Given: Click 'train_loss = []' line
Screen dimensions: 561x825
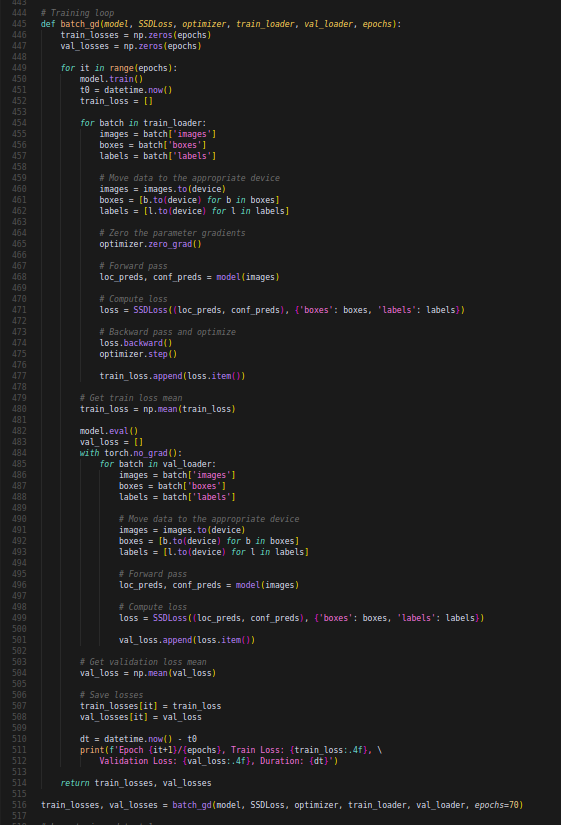Looking at the screenshot, I should coord(116,102).
